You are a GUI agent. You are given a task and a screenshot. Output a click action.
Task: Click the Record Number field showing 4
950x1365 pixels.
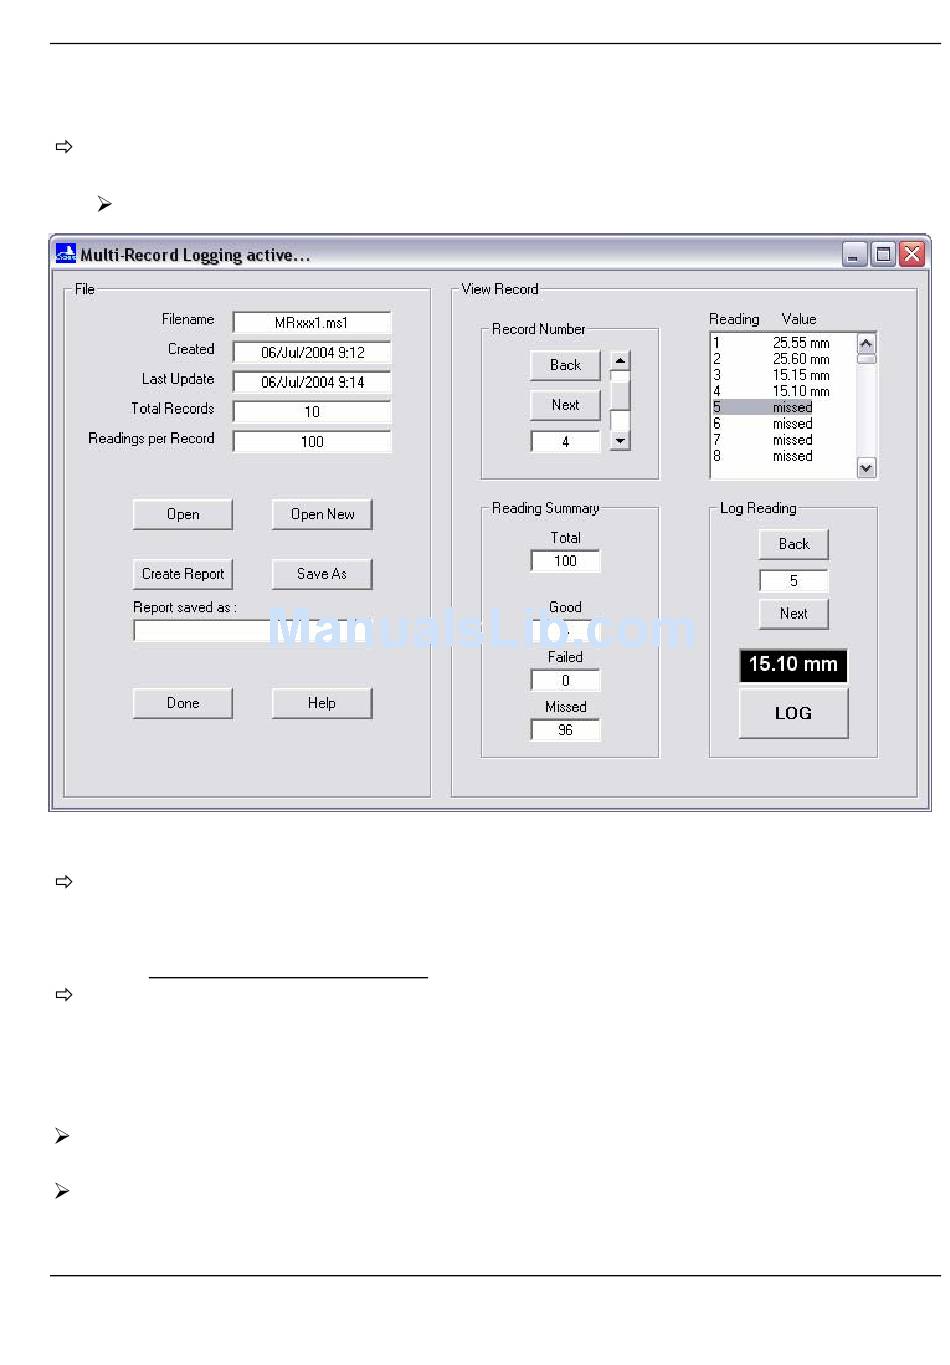coord(565,441)
